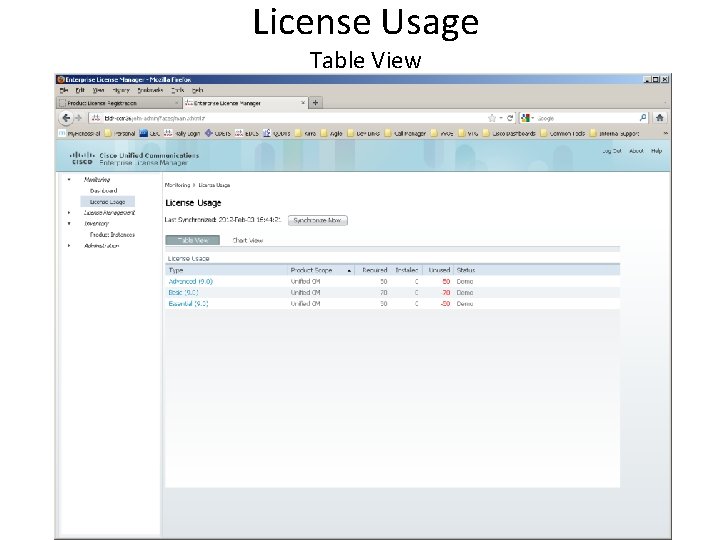This screenshot has width=720, height=540.
Task: Open the Advanced (9.0) license link
Action: coord(191,281)
